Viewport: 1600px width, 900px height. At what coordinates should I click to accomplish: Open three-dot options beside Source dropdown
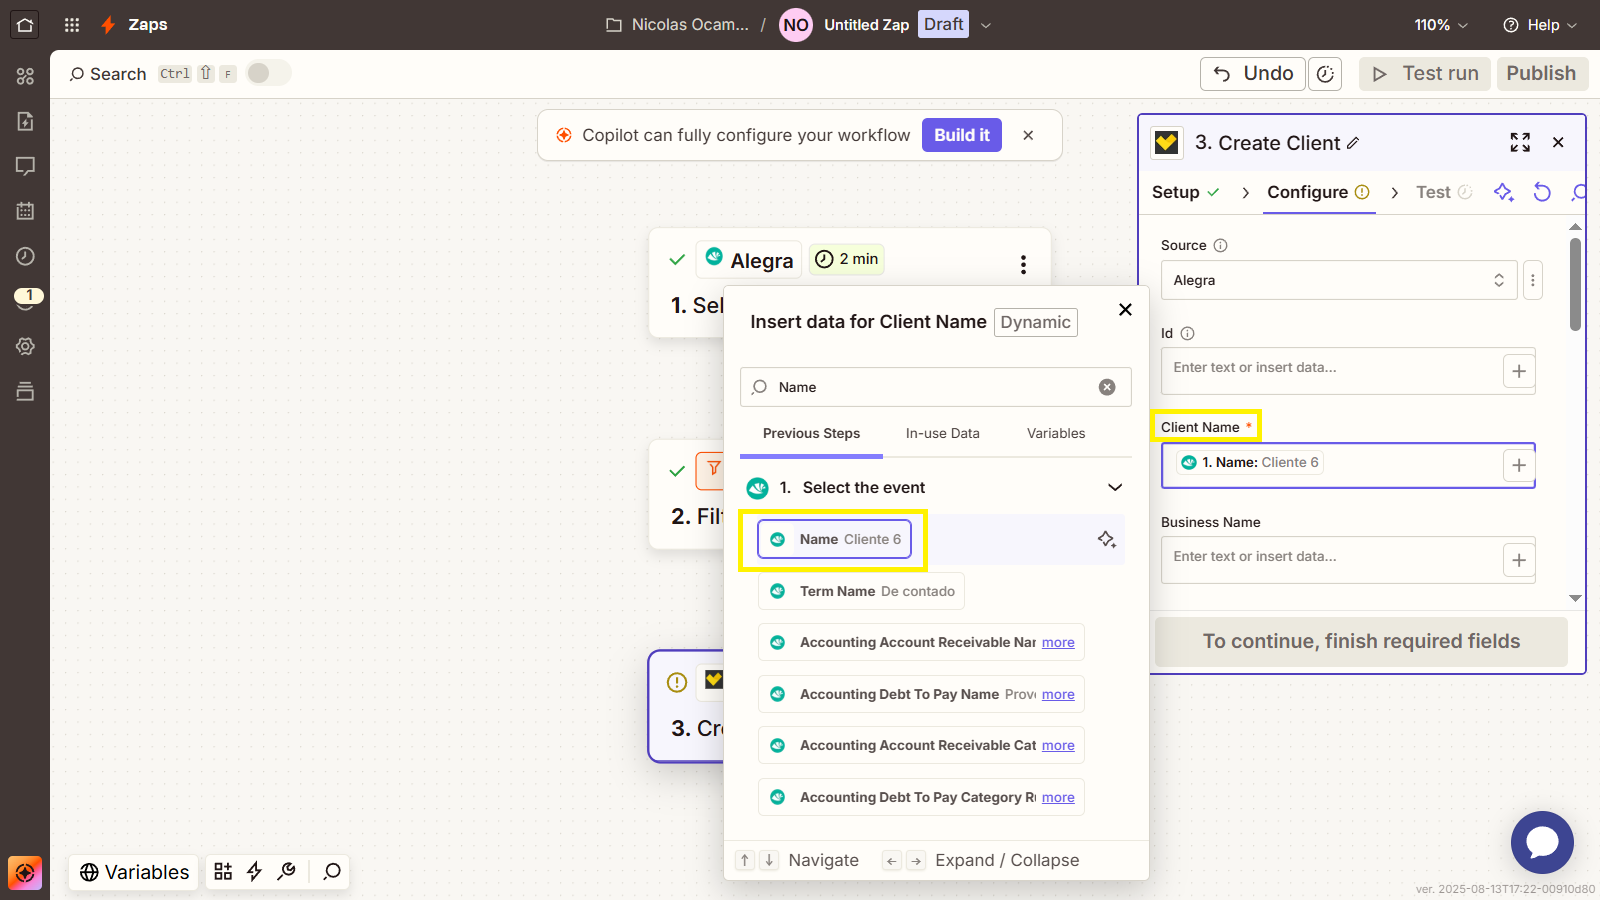(x=1533, y=280)
